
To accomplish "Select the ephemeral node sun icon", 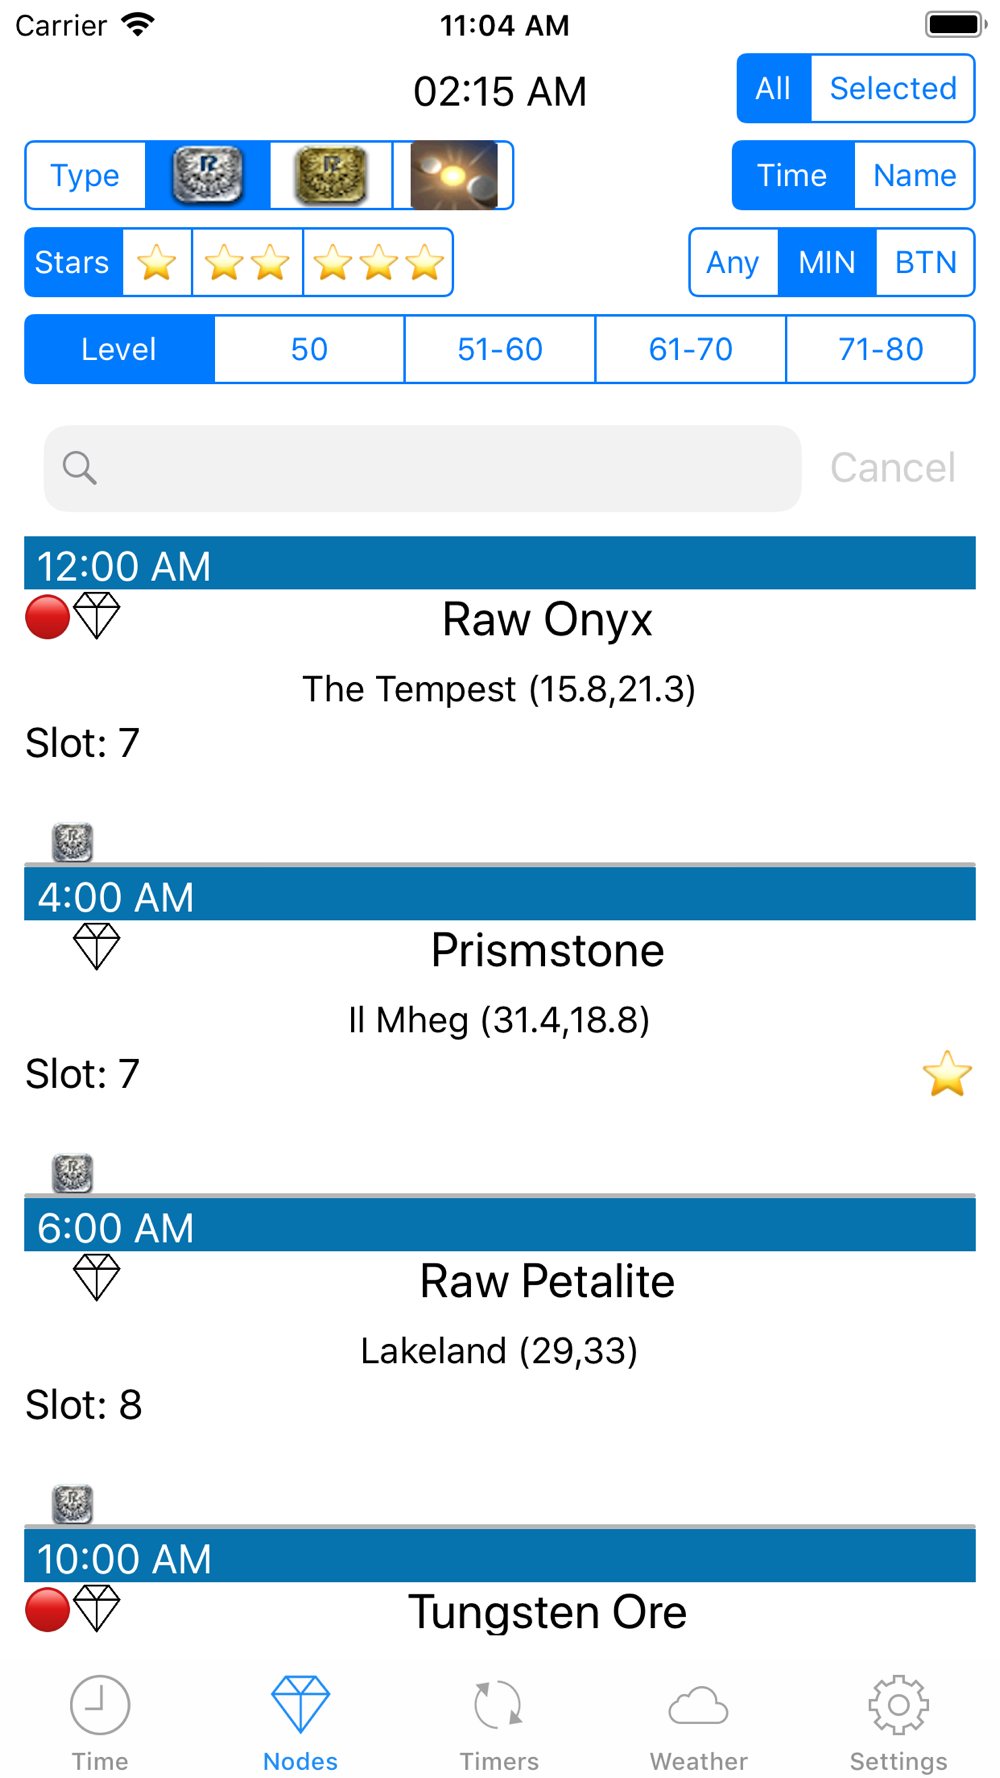I will pos(453,175).
